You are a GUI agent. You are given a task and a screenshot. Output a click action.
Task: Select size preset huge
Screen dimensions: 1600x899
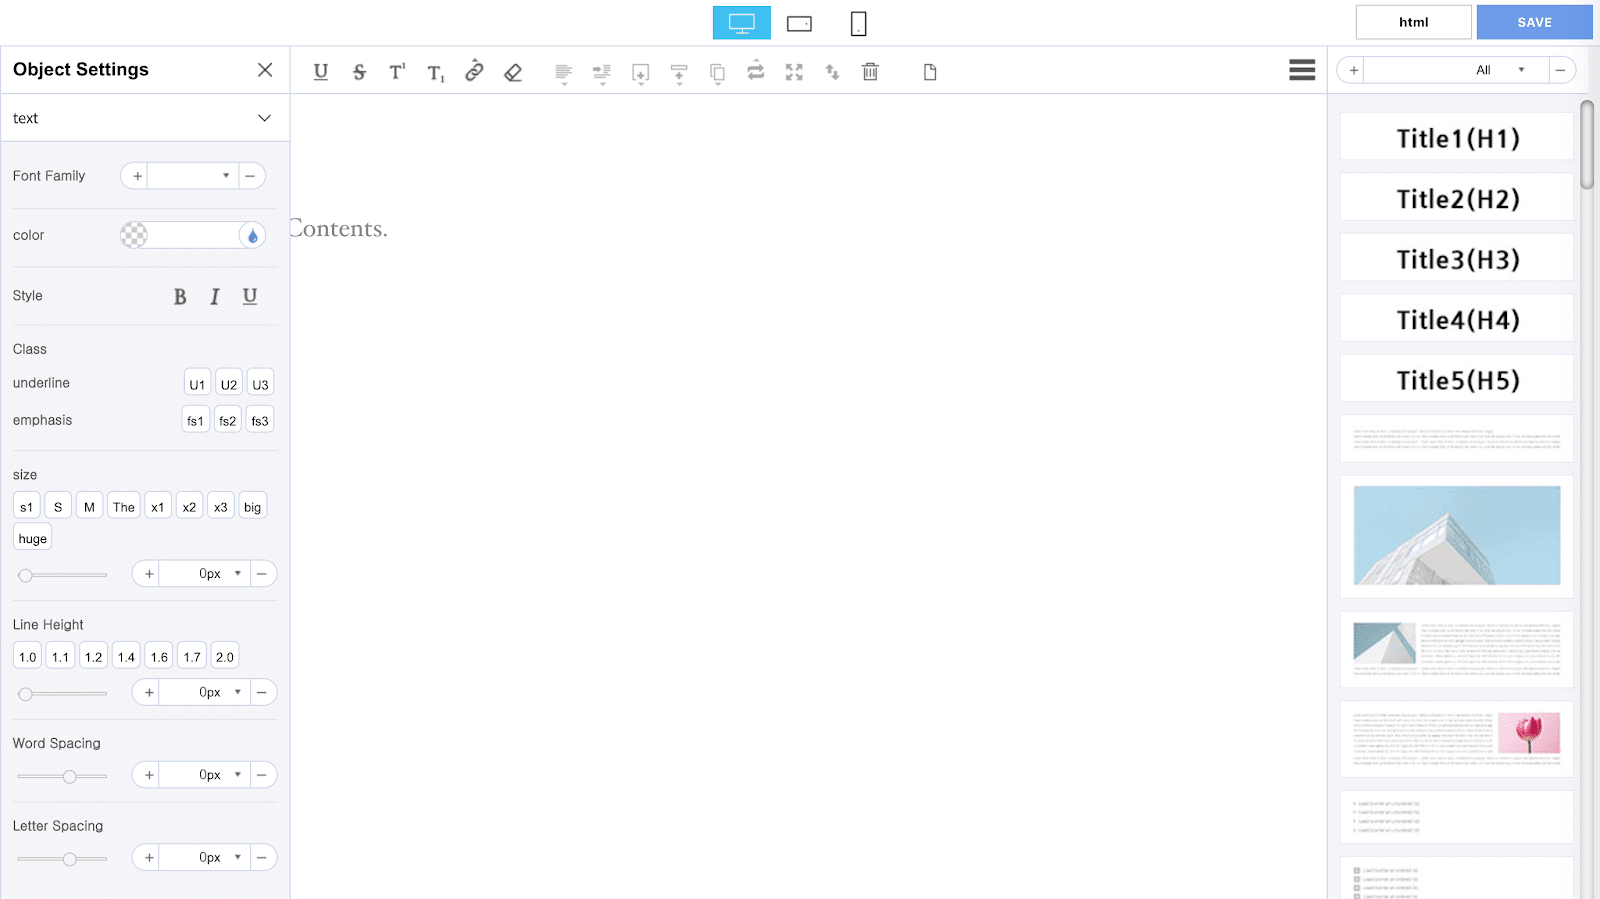[x=33, y=538]
